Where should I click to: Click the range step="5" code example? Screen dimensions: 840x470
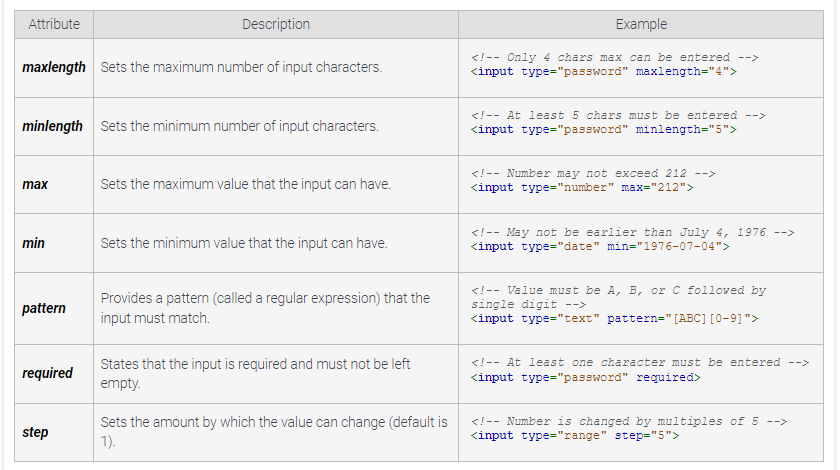pos(575,436)
